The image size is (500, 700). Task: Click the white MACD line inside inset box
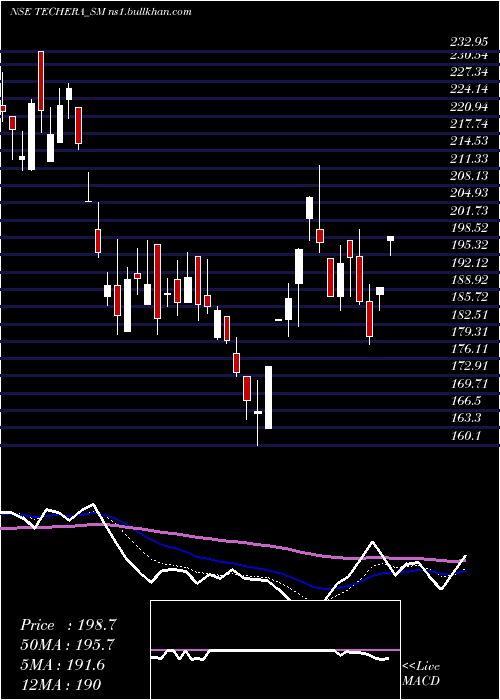click(x=270, y=654)
